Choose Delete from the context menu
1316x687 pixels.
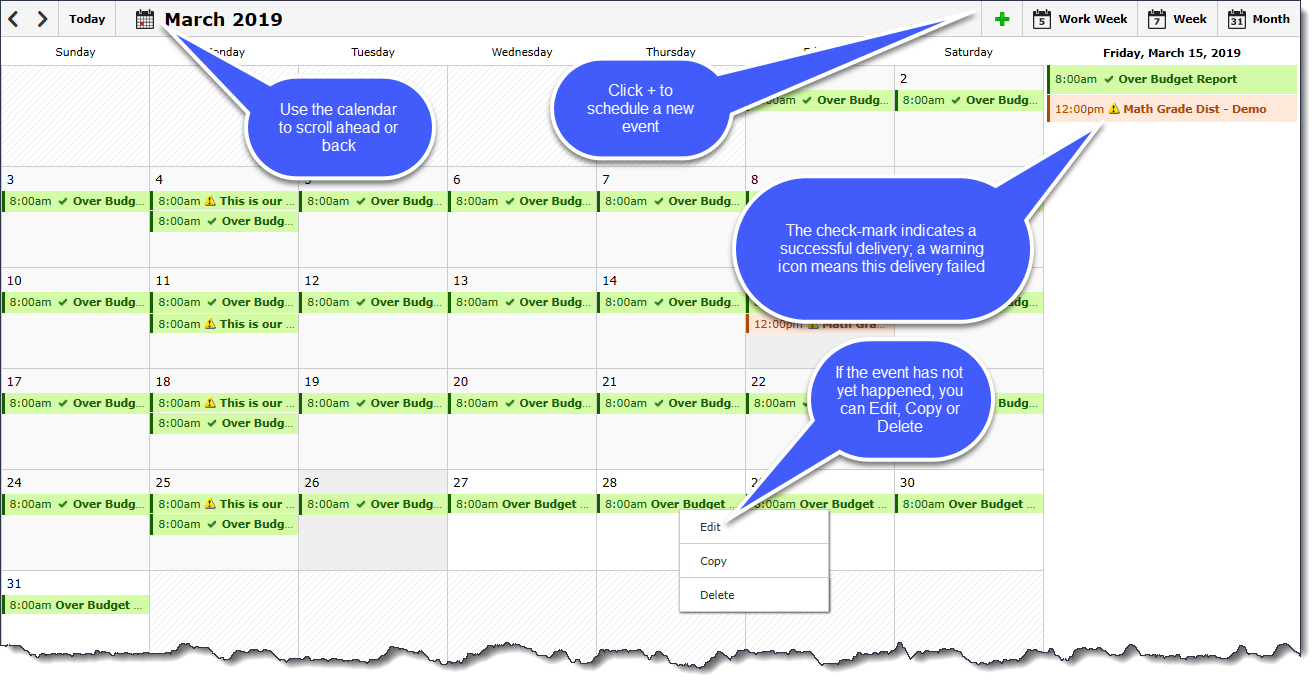pyautogui.click(x=717, y=595)
